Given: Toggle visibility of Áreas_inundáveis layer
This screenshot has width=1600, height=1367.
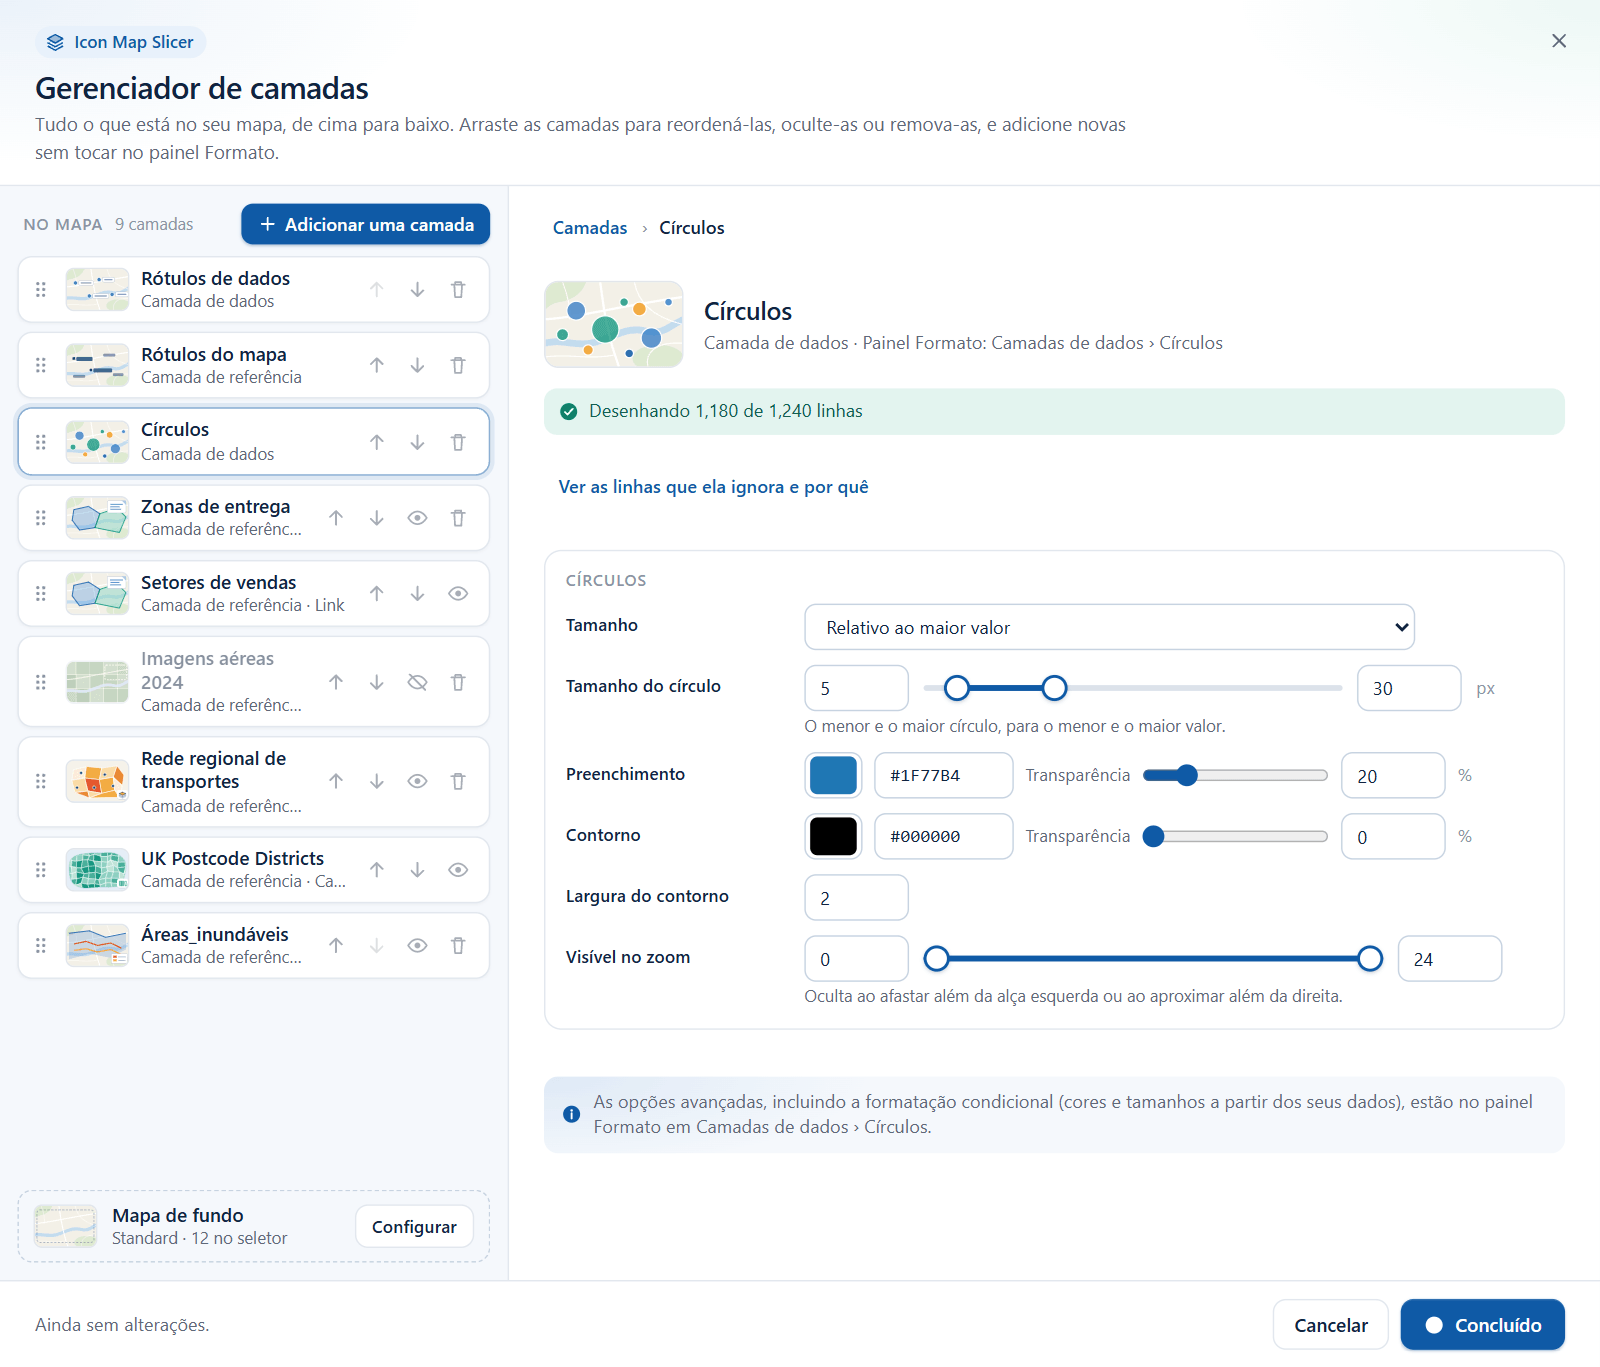Looking at the screenshot, I should click(x=417, y=946).
